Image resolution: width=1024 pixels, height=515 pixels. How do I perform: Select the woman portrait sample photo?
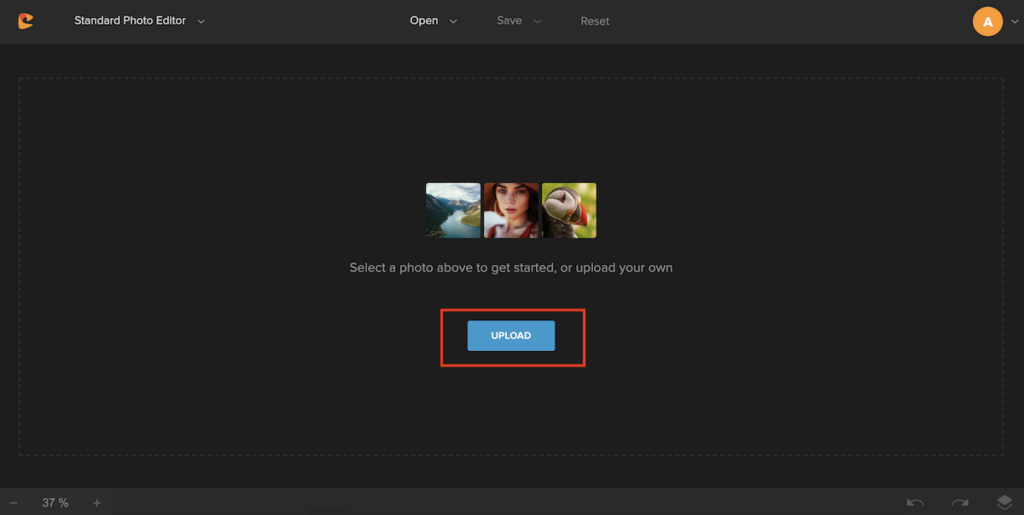[511, 210]
